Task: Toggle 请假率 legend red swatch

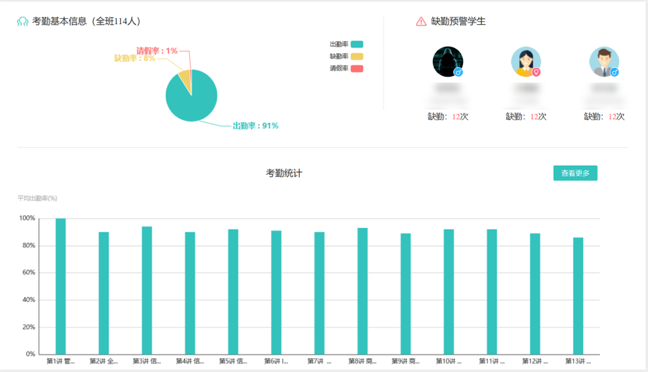Action: click(x=357, y=68)
